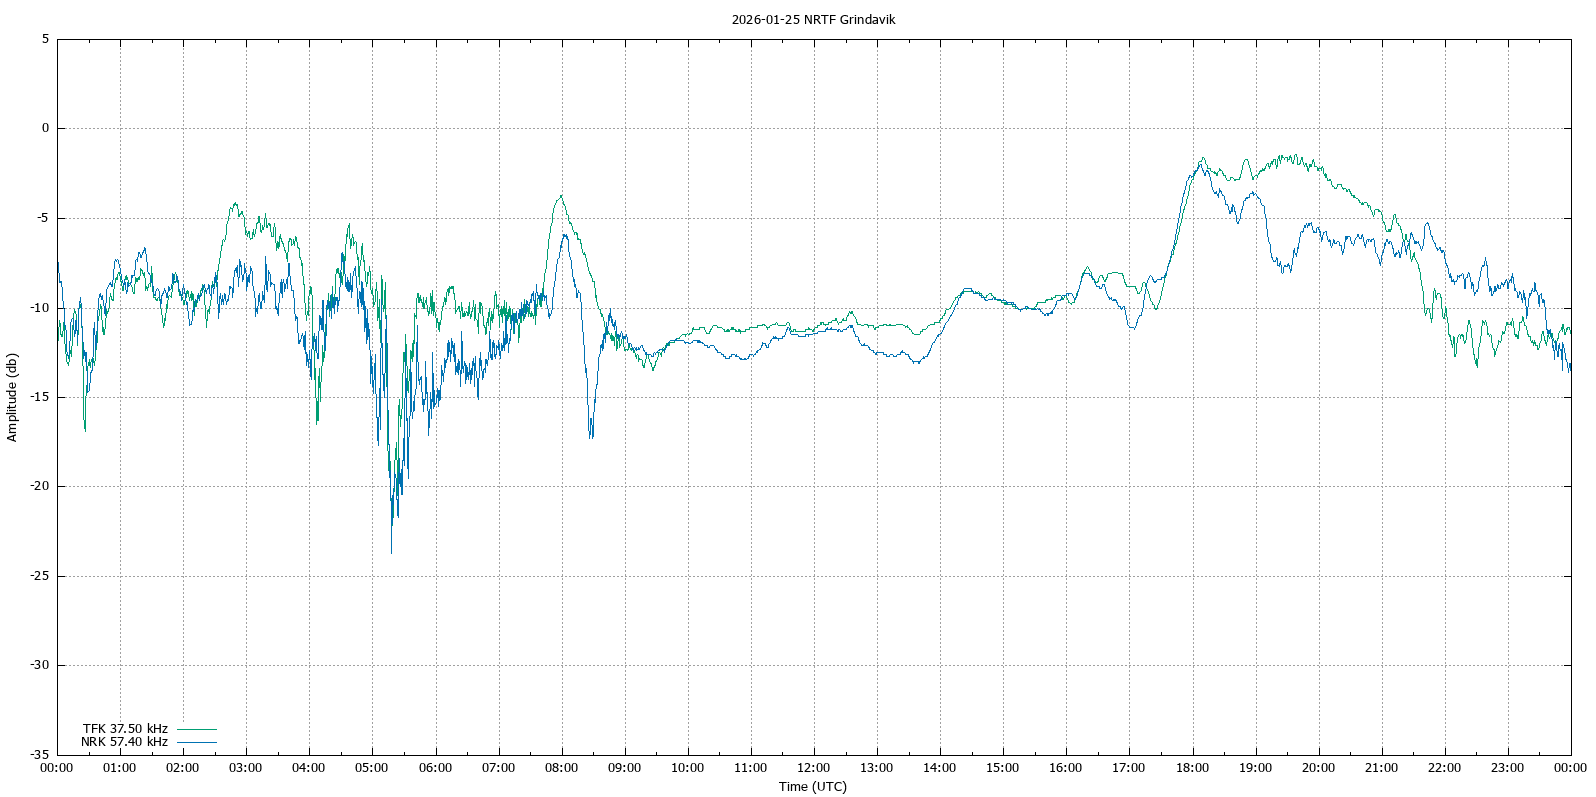Click the -35 amplitude tick label
Screen dimensions: 1596x797
(x=39, y=755)
